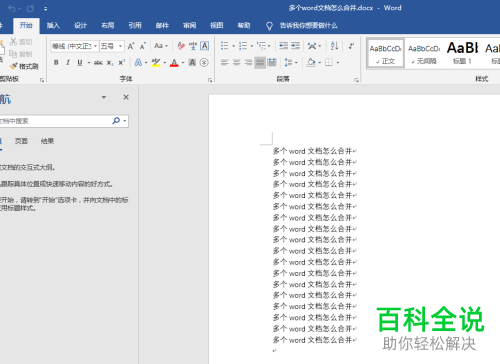The width and height of the screenshot is (500, 364).
Task: Clear all formatting with the eraser icon
Action: pos(181,46)
